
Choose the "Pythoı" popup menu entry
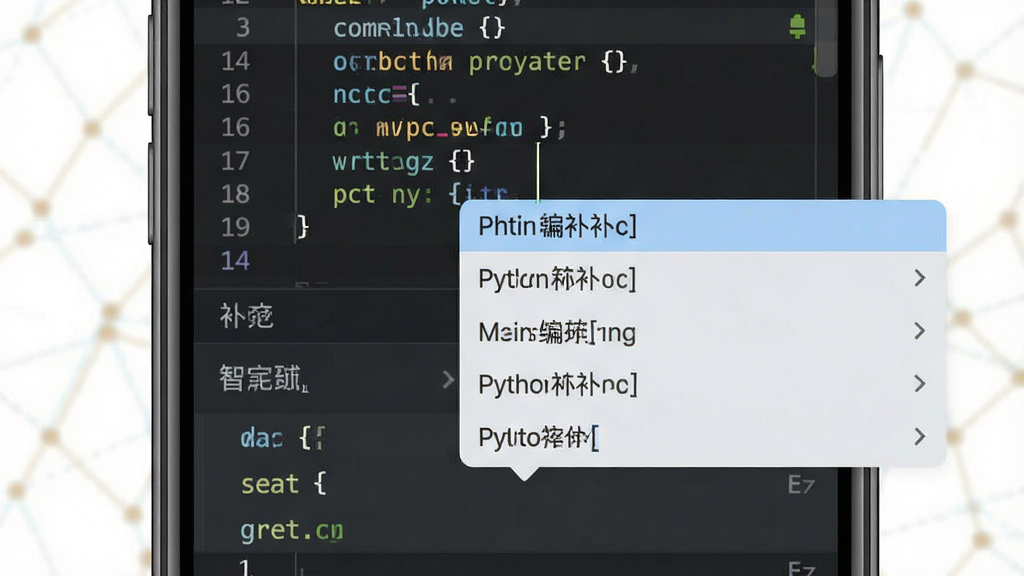(x=703, y=384)
